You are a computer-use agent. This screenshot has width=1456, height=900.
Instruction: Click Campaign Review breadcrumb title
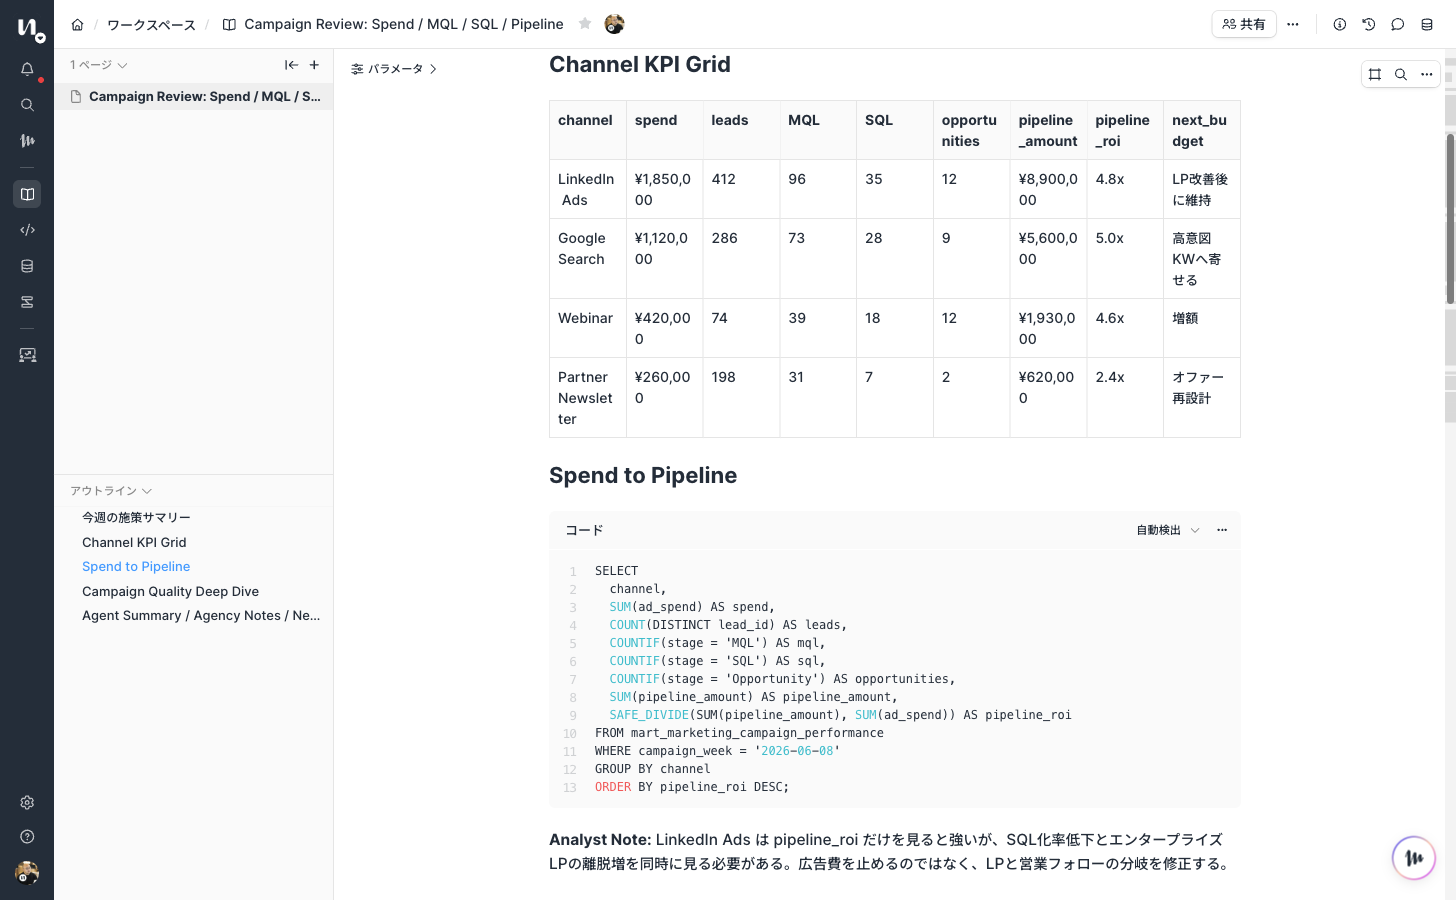click(404, 24)
